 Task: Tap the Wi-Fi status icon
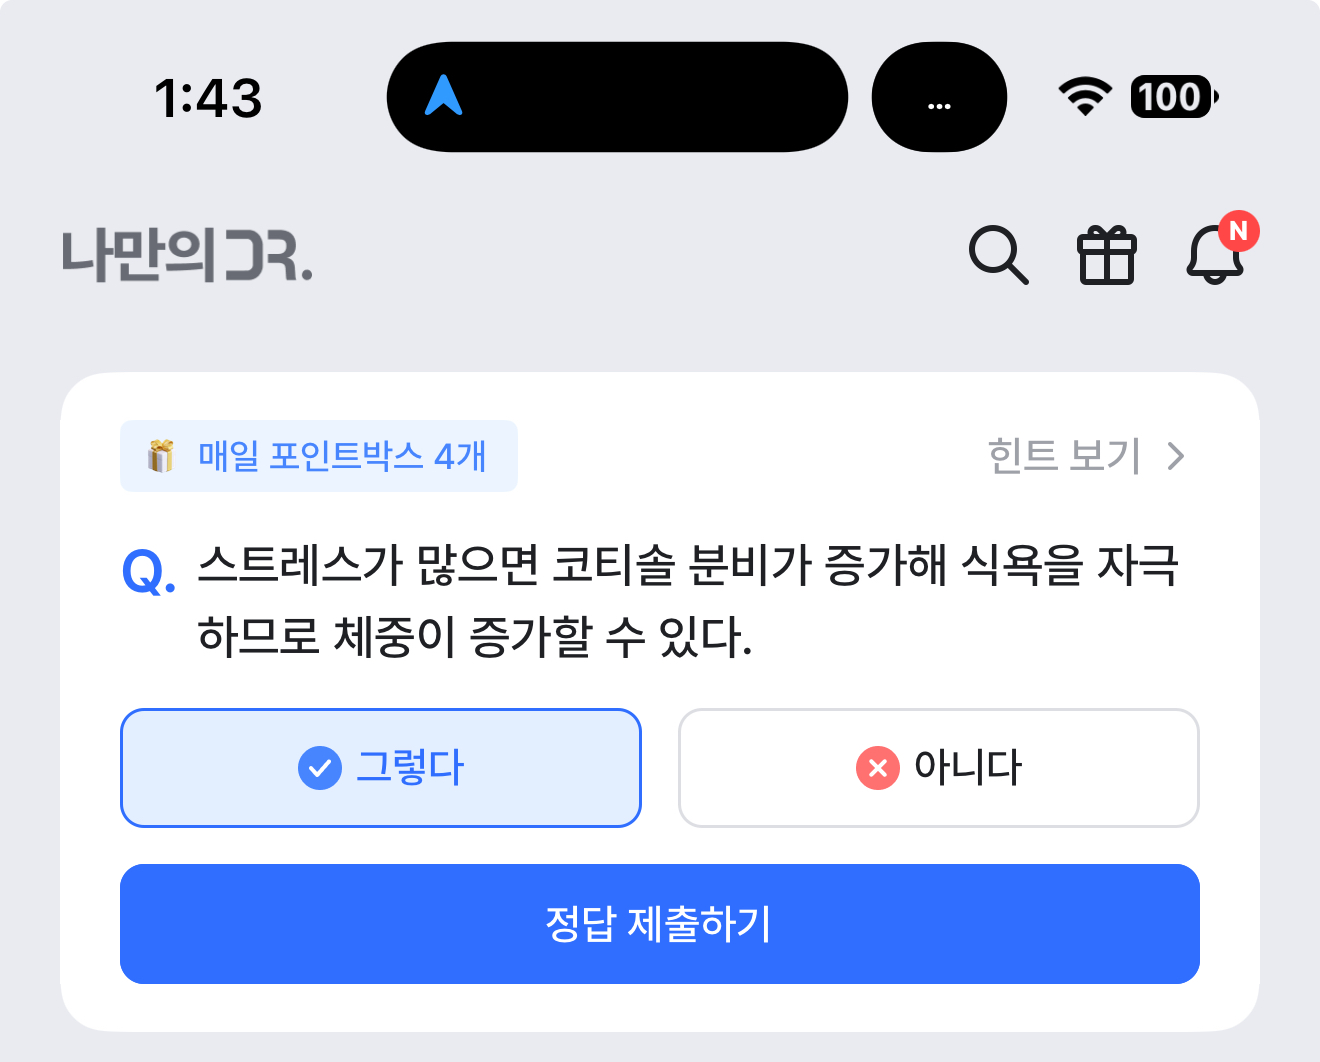(x=1085, y=97)
